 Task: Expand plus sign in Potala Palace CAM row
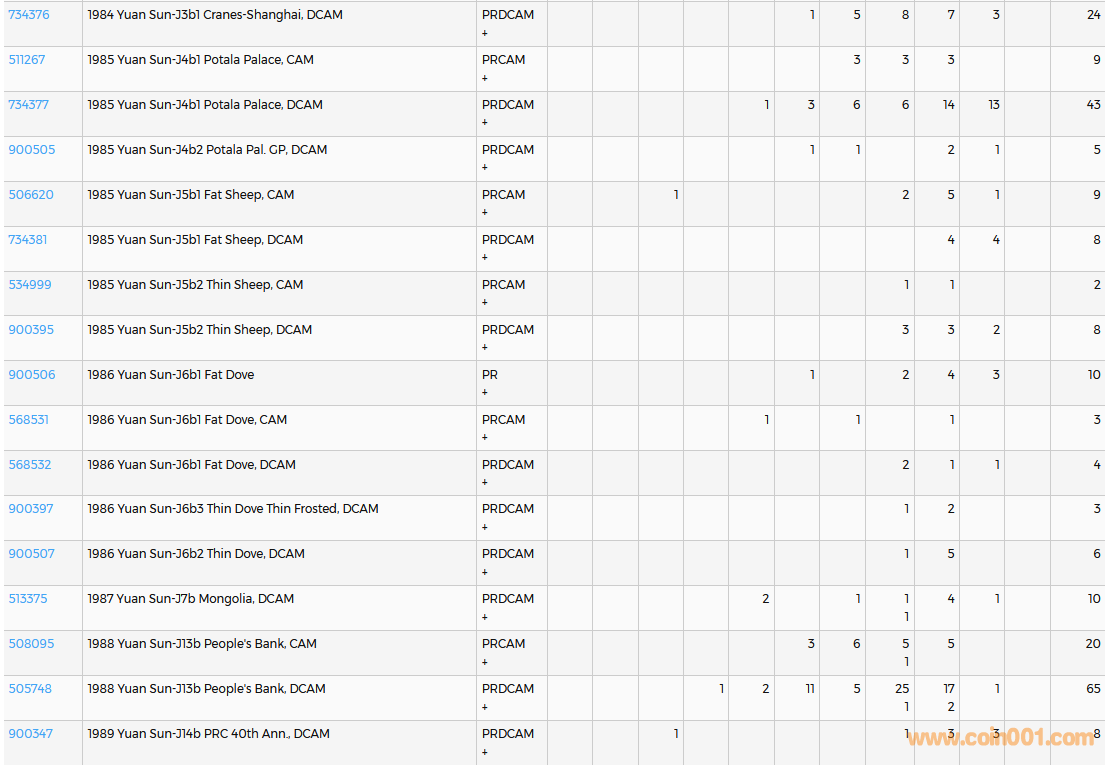click(x=485, y=78)
